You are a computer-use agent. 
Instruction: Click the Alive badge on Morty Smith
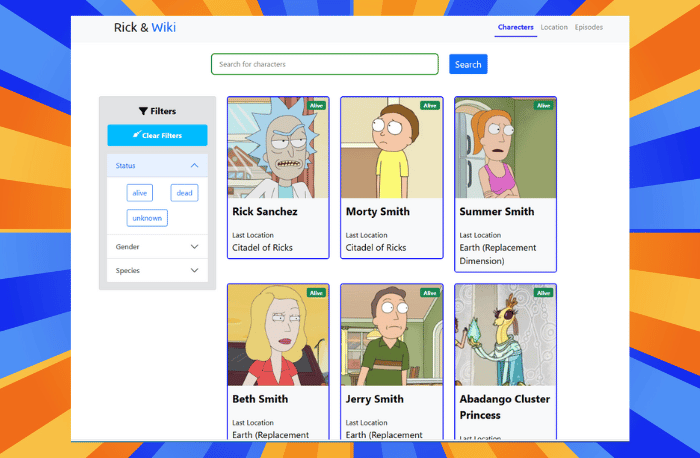(x=430, y=106)
